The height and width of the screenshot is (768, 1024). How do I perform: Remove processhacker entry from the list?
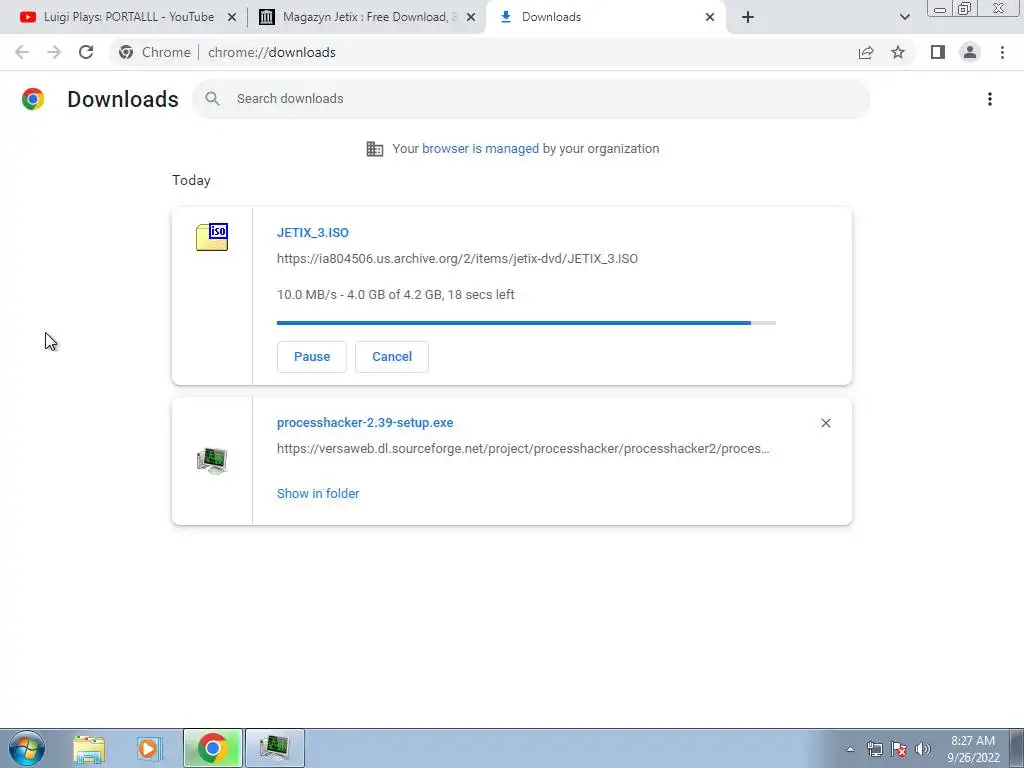[825, 423]
